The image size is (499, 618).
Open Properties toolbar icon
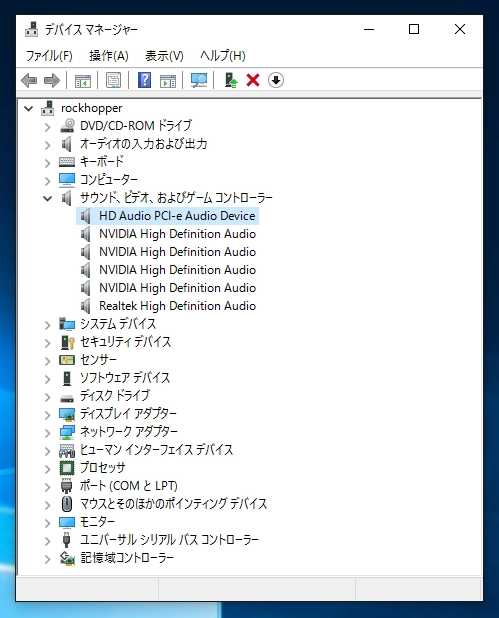(114, 80)
